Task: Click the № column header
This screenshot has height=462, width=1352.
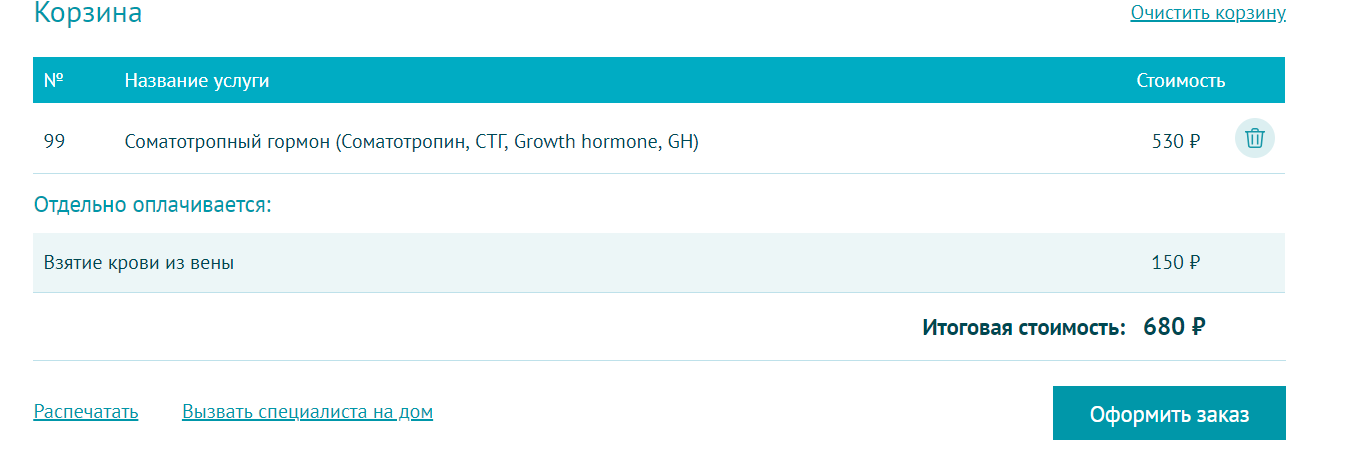Action: pos(54,80)
